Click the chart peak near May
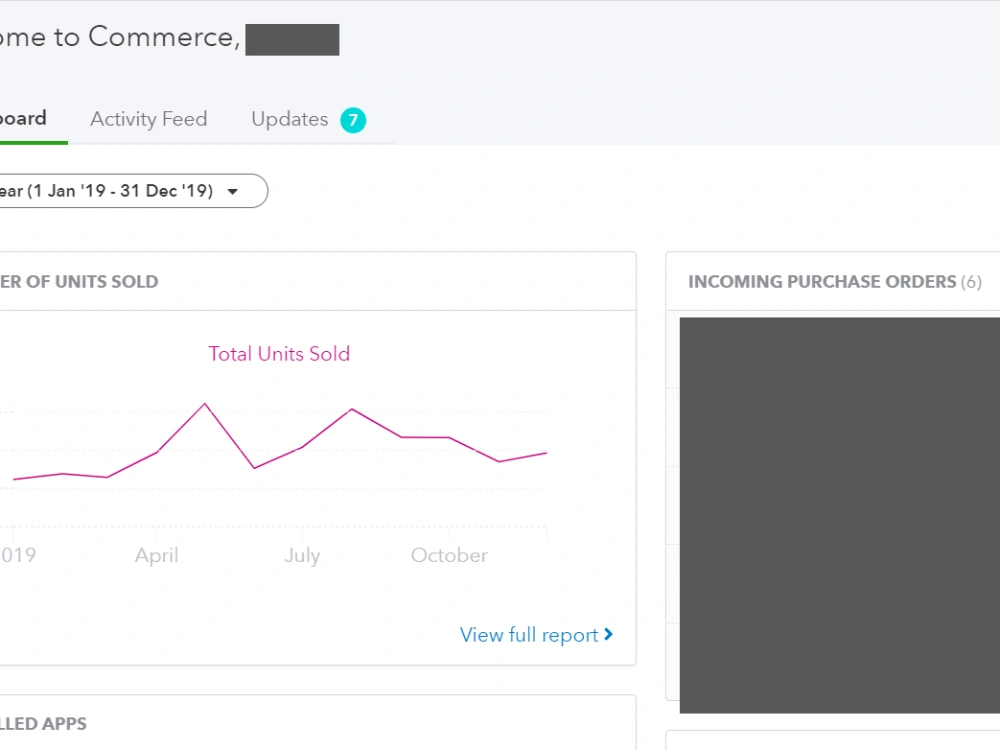This screenshot has height=750, width=1000. click(205, 404)
